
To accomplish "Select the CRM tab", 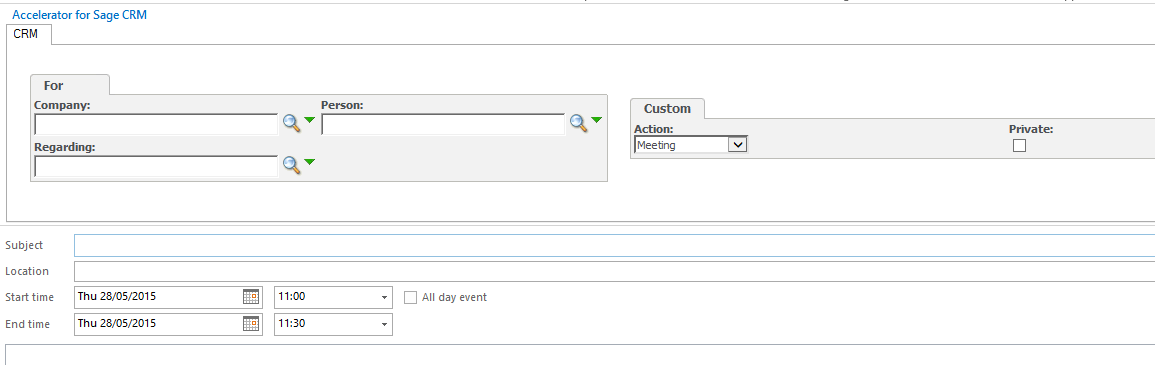I will [26, 34].
